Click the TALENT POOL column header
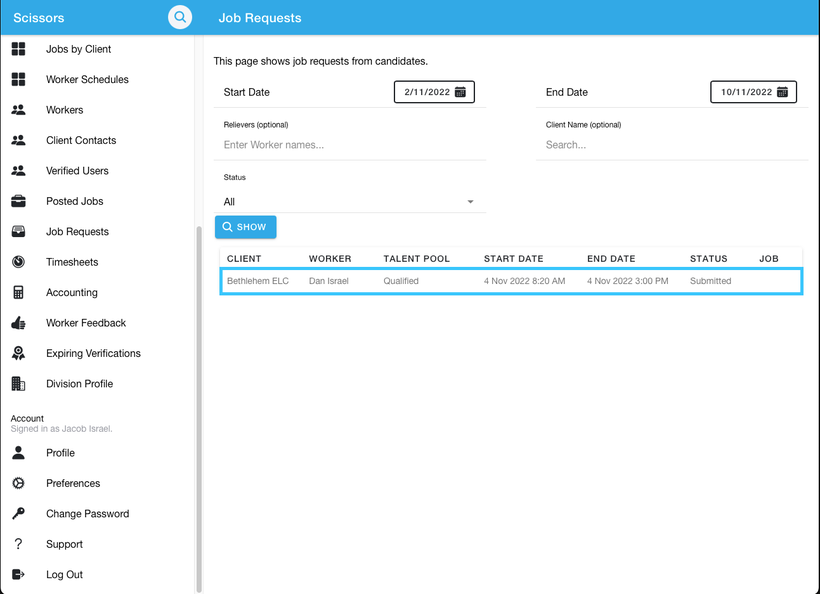Screen dimensions: 820x594 coord(416,259)
